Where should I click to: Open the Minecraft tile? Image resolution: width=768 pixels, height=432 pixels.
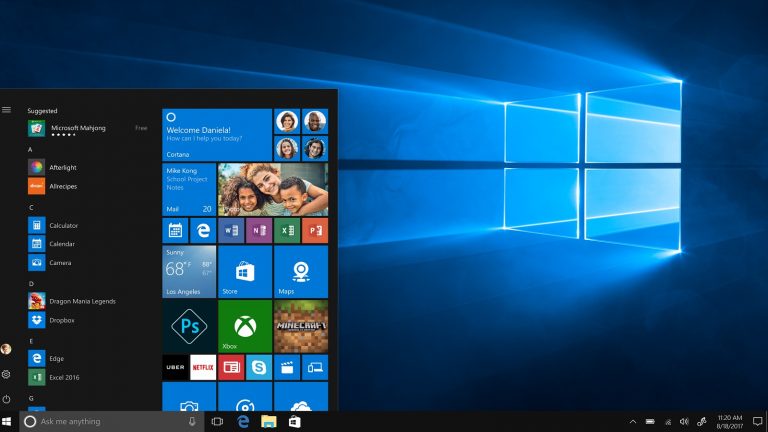pos(301,326)
